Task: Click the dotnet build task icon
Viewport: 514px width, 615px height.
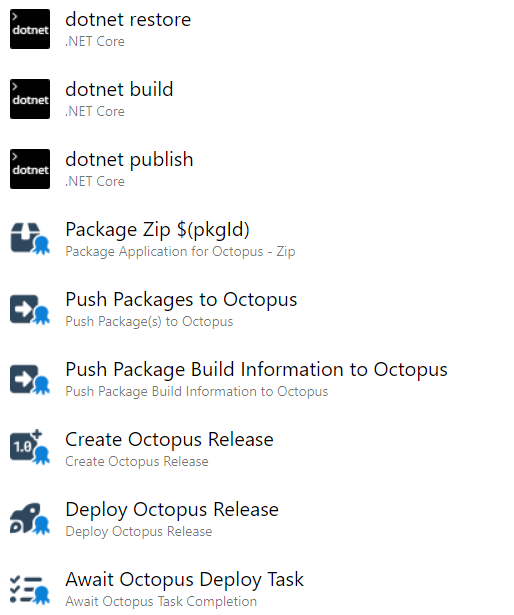Action: pos(30,99)
